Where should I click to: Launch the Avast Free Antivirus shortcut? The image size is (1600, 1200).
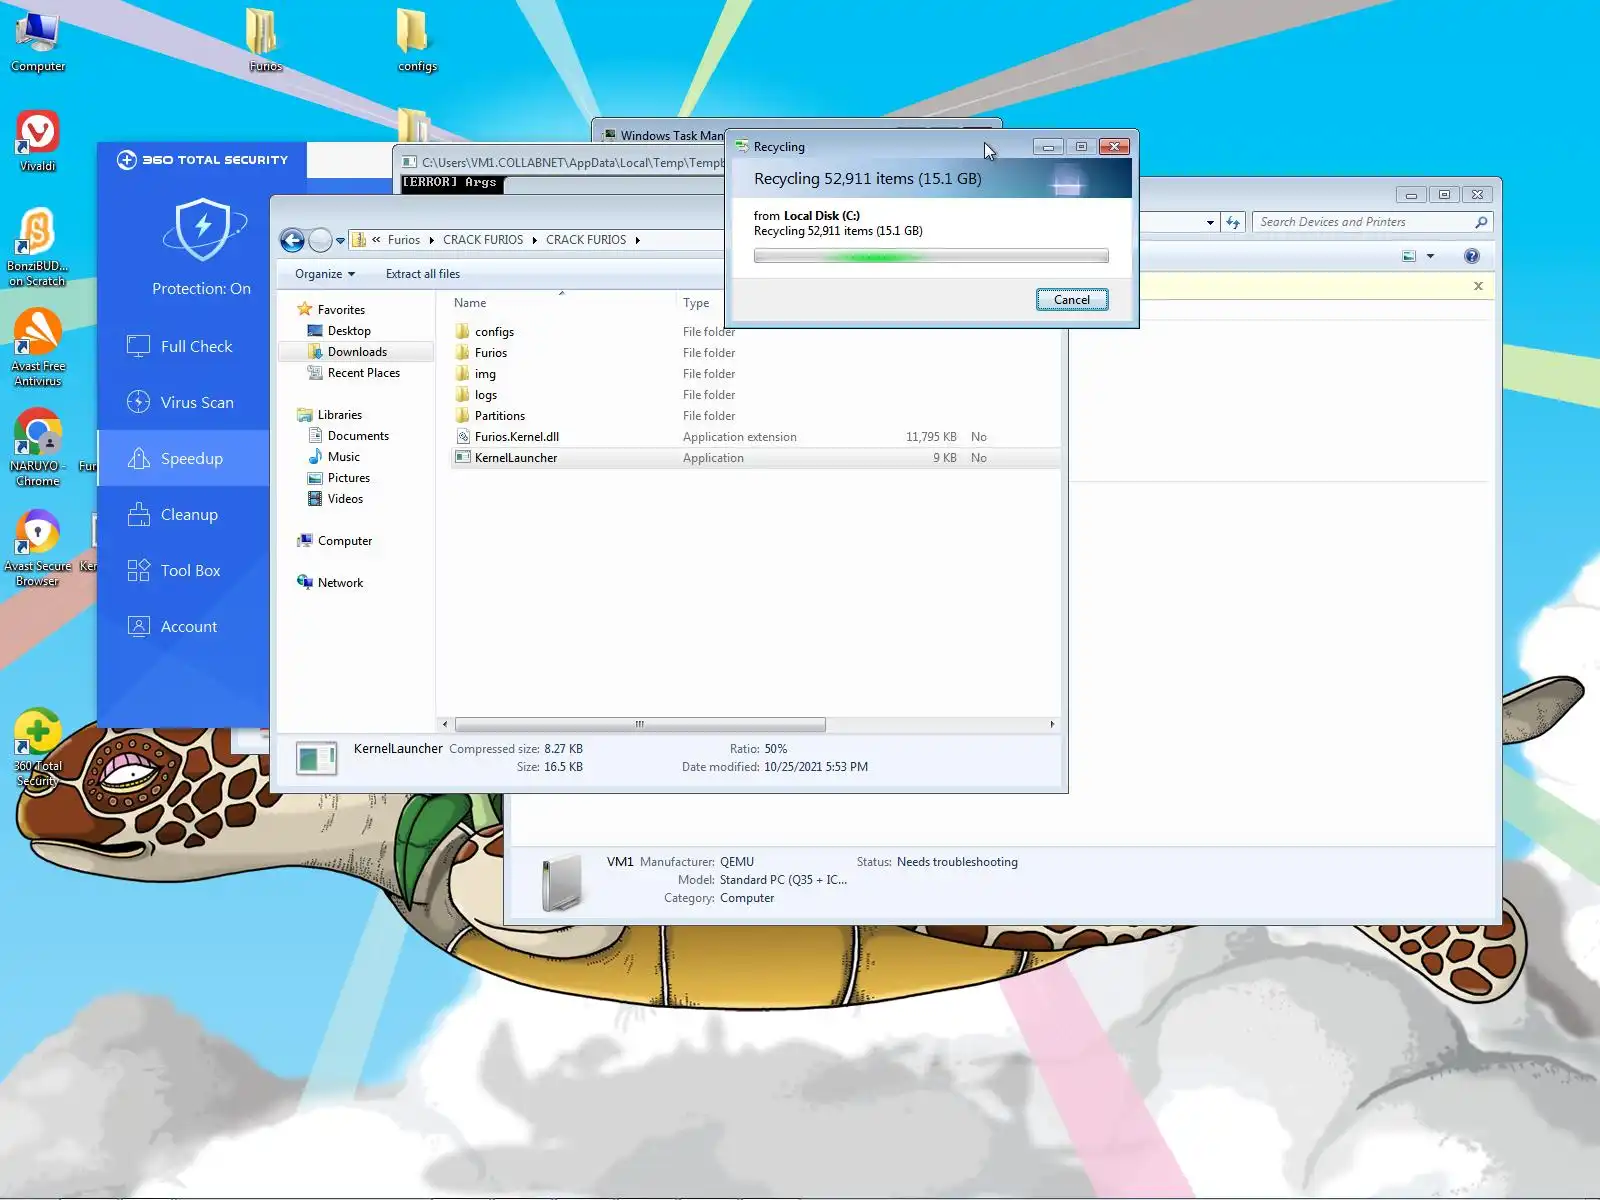(x=38, y=347)
